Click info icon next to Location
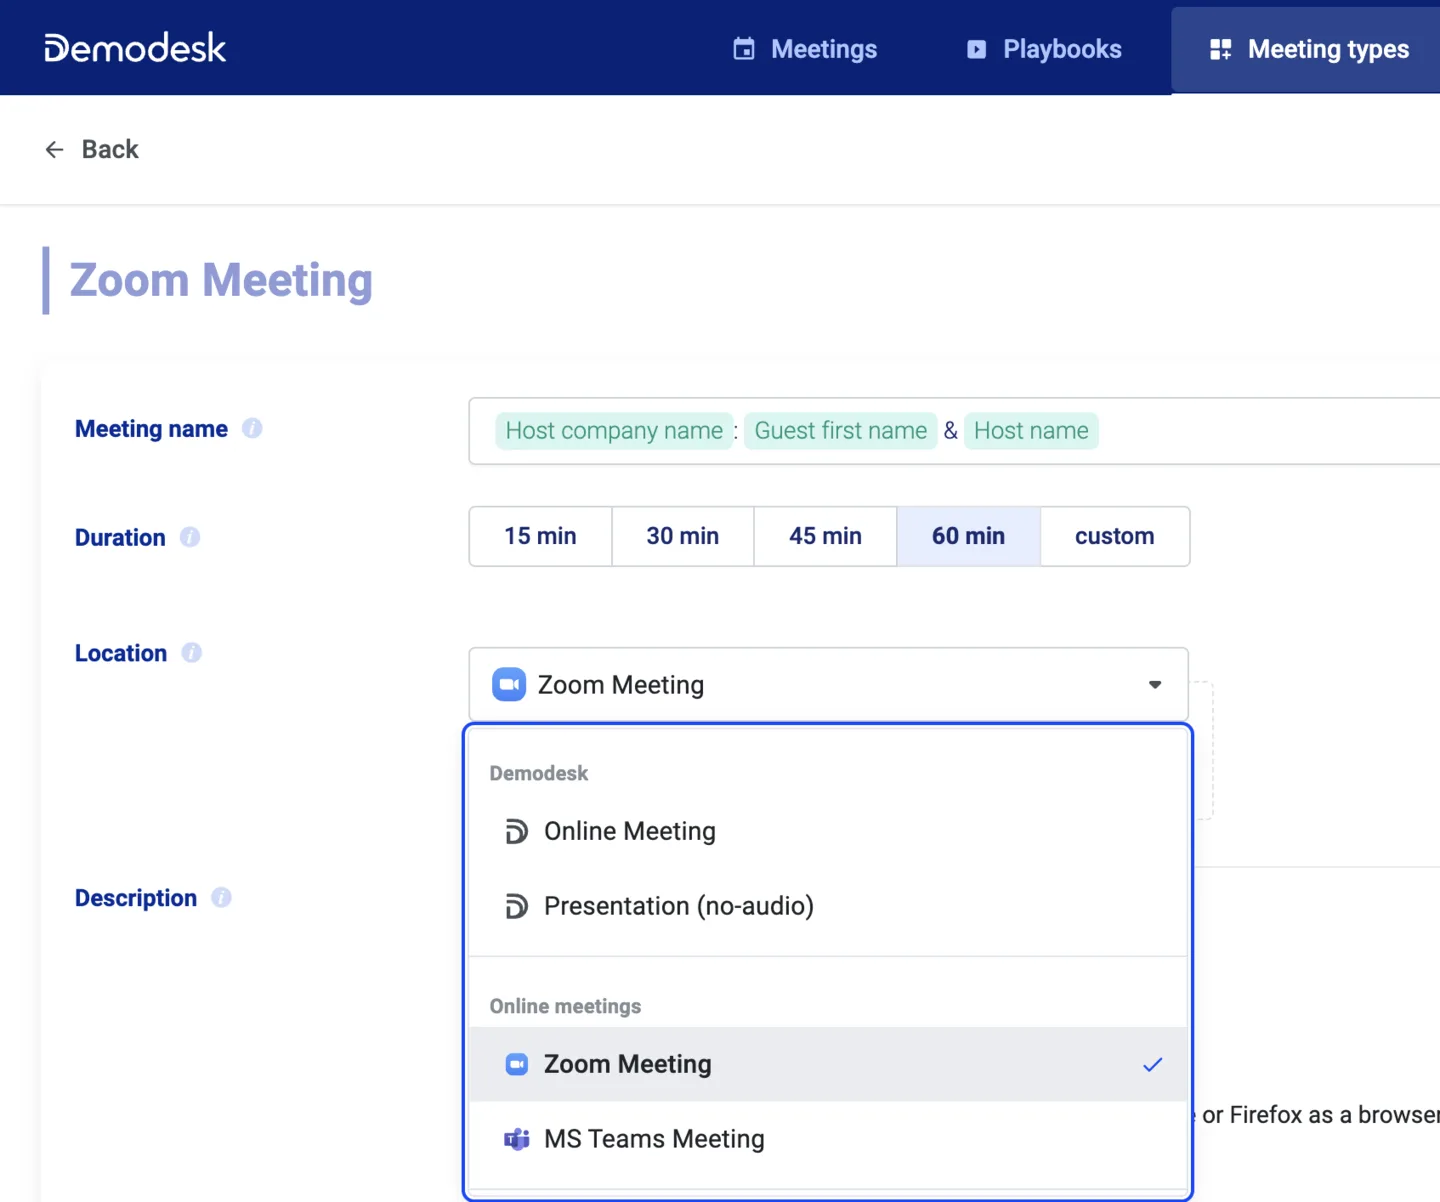1440x1202 pixels. pos(192,652)
